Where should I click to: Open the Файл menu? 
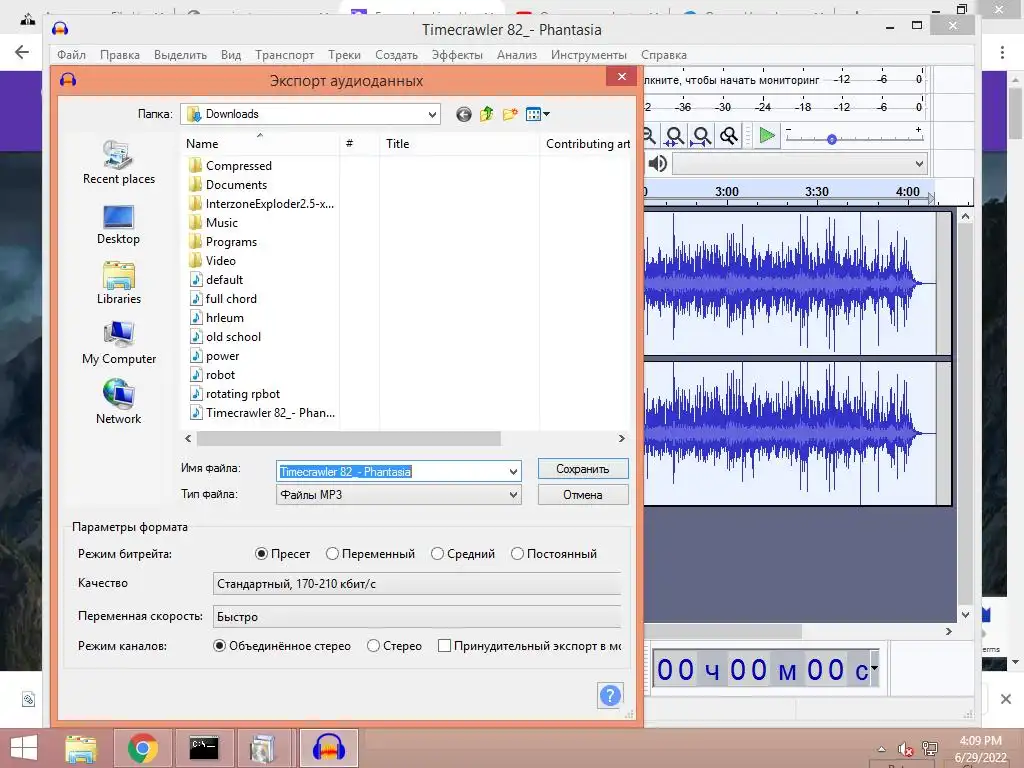(x=71, y=55)
